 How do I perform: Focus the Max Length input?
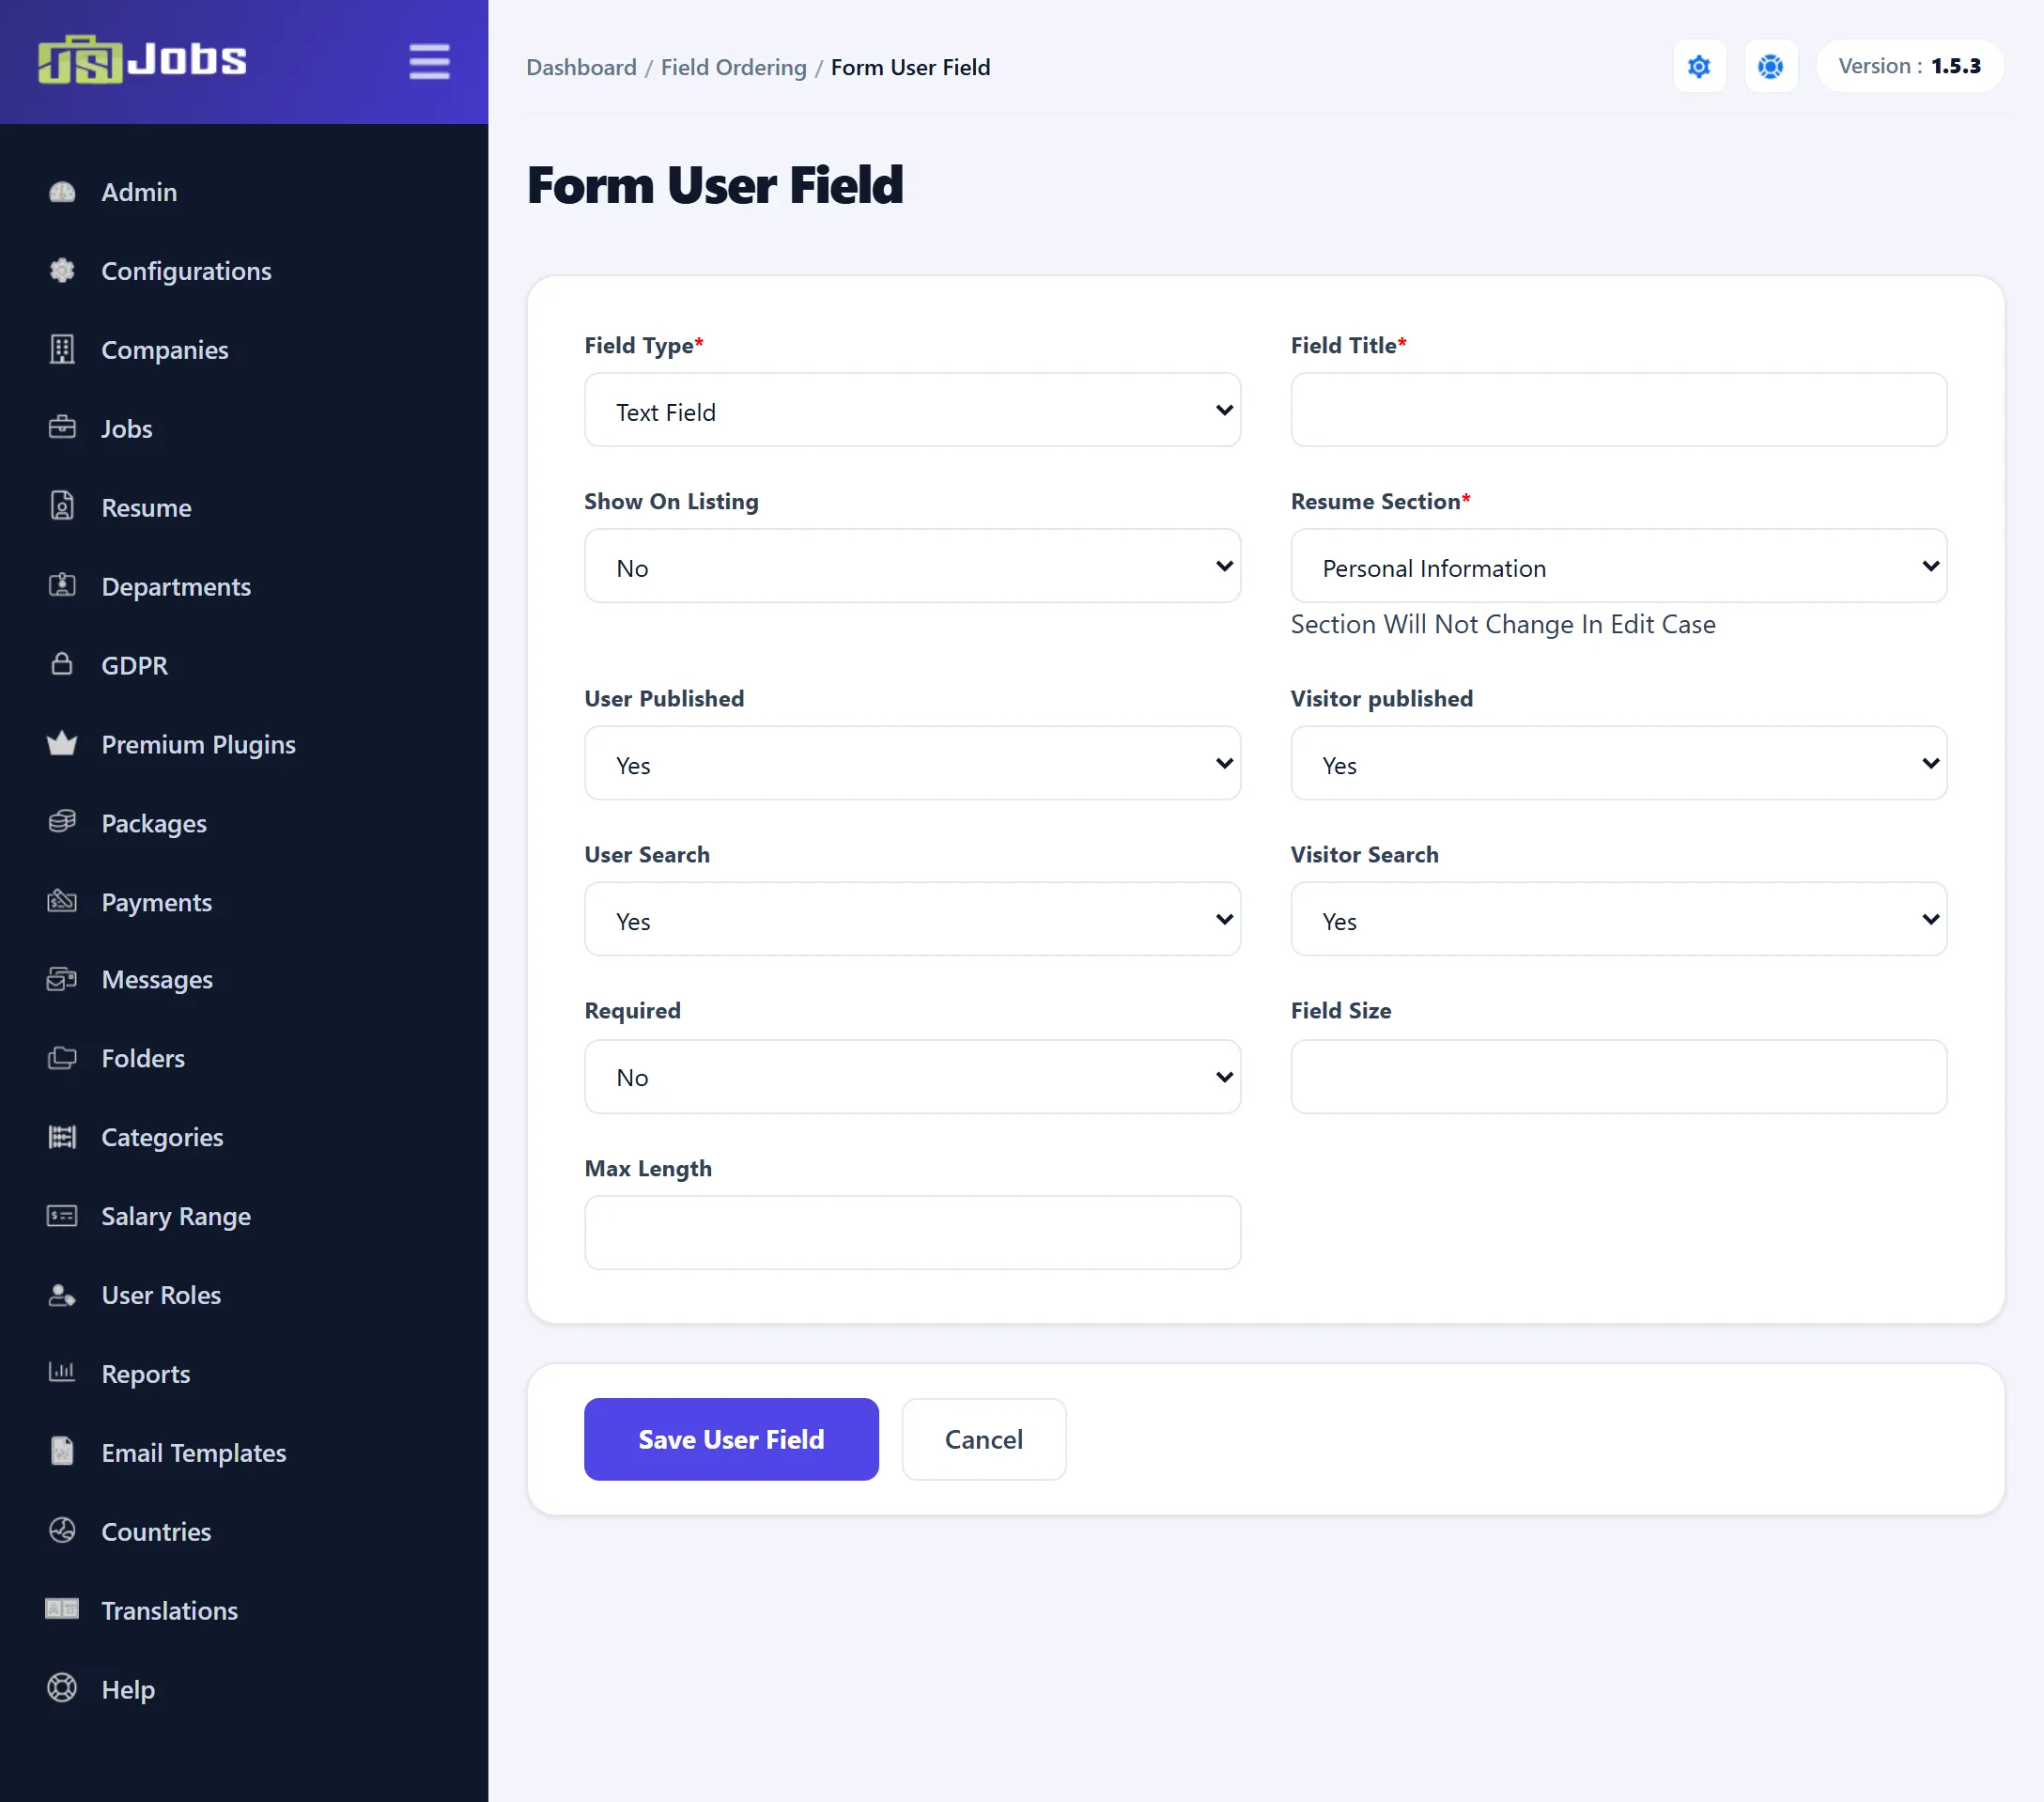(x=912, y=1233)
